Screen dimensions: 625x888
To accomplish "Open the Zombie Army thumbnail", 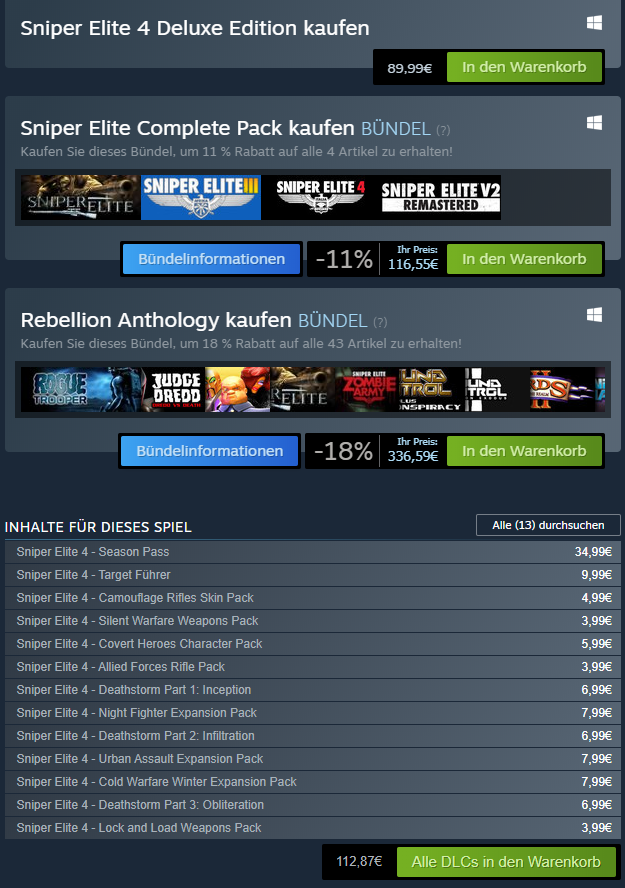I will pos(367,389).
